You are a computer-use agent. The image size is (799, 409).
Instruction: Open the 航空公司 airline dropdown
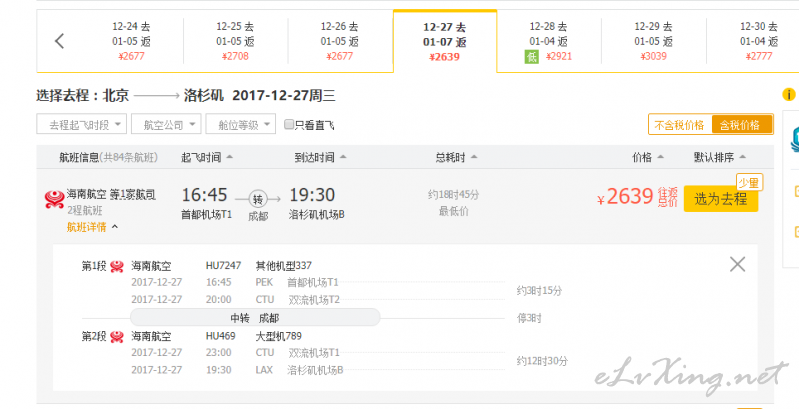click(x=166, y=124)
